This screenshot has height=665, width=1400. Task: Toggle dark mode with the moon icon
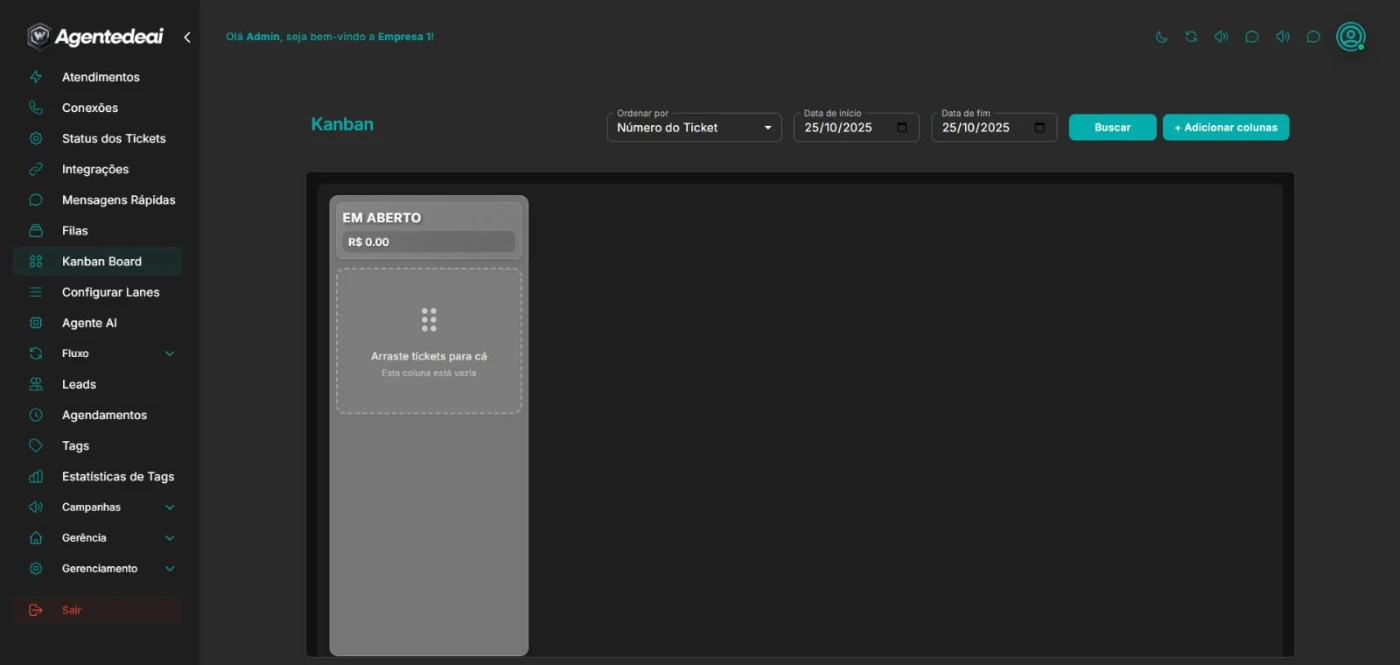click(1161, 36)
